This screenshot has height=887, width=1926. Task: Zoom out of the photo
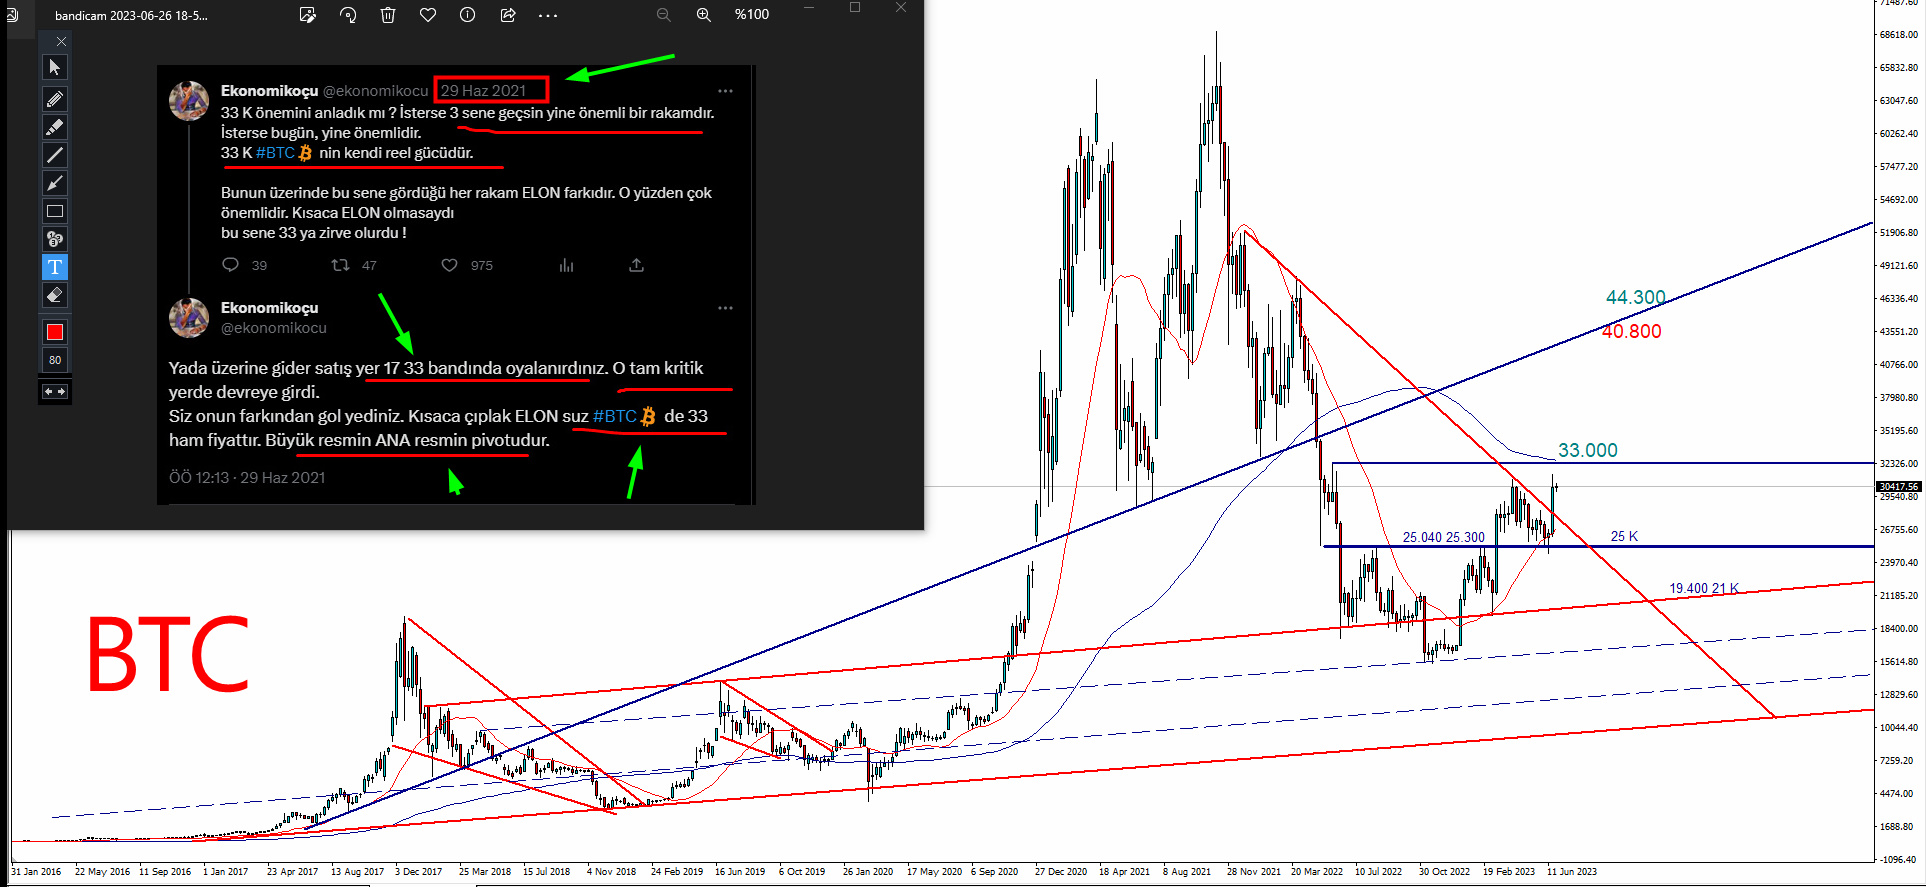[664, 15]
